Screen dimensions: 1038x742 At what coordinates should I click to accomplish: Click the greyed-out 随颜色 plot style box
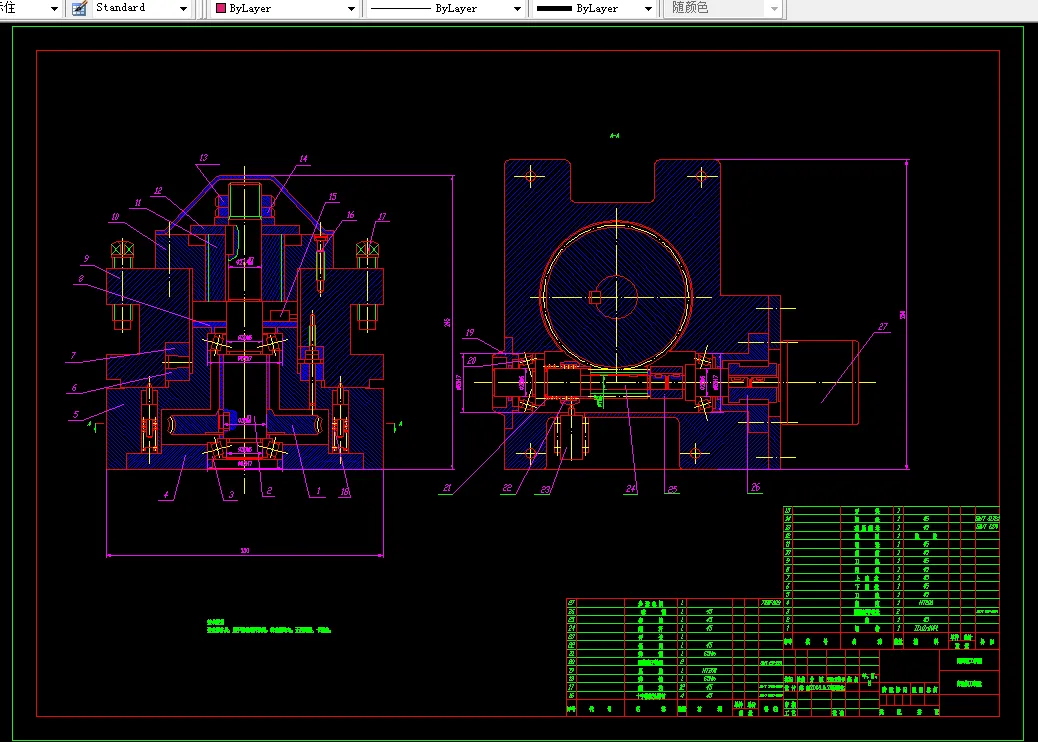pyautogui.click(x=724, y=9)
